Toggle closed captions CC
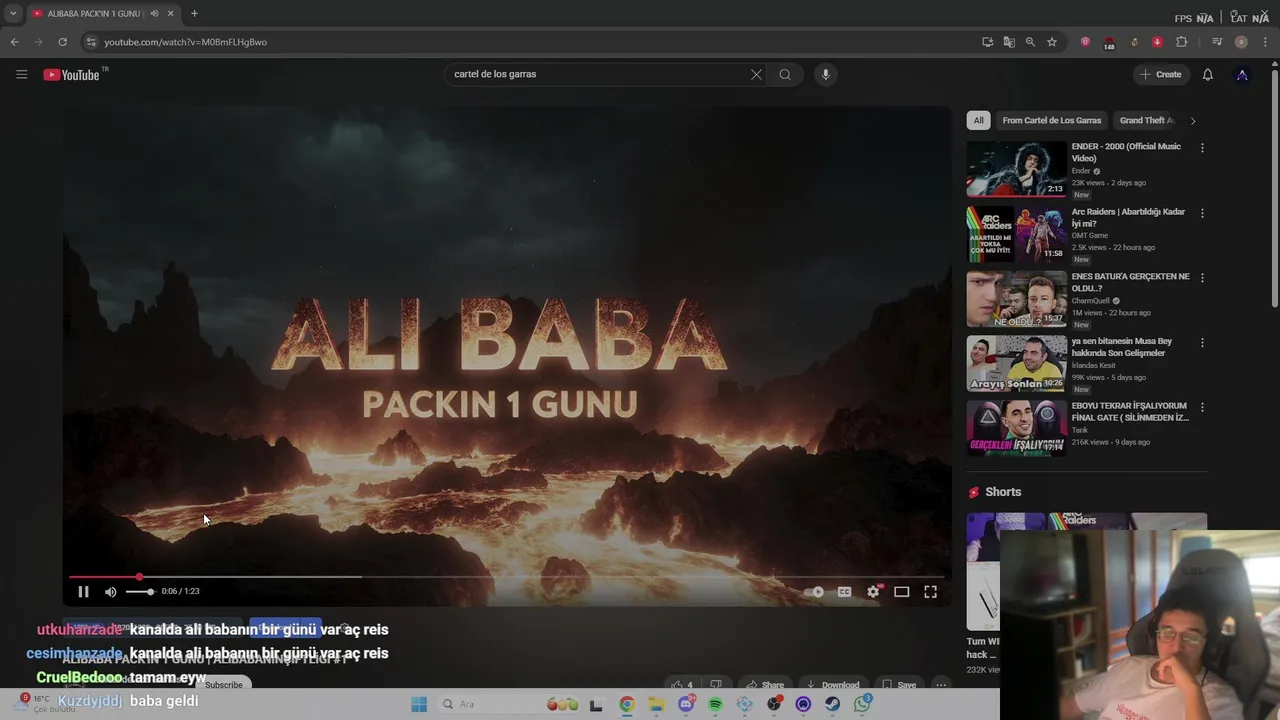The height and width of the screenshot is (720, 1280). pyautogui.click(x=844, y=592)
